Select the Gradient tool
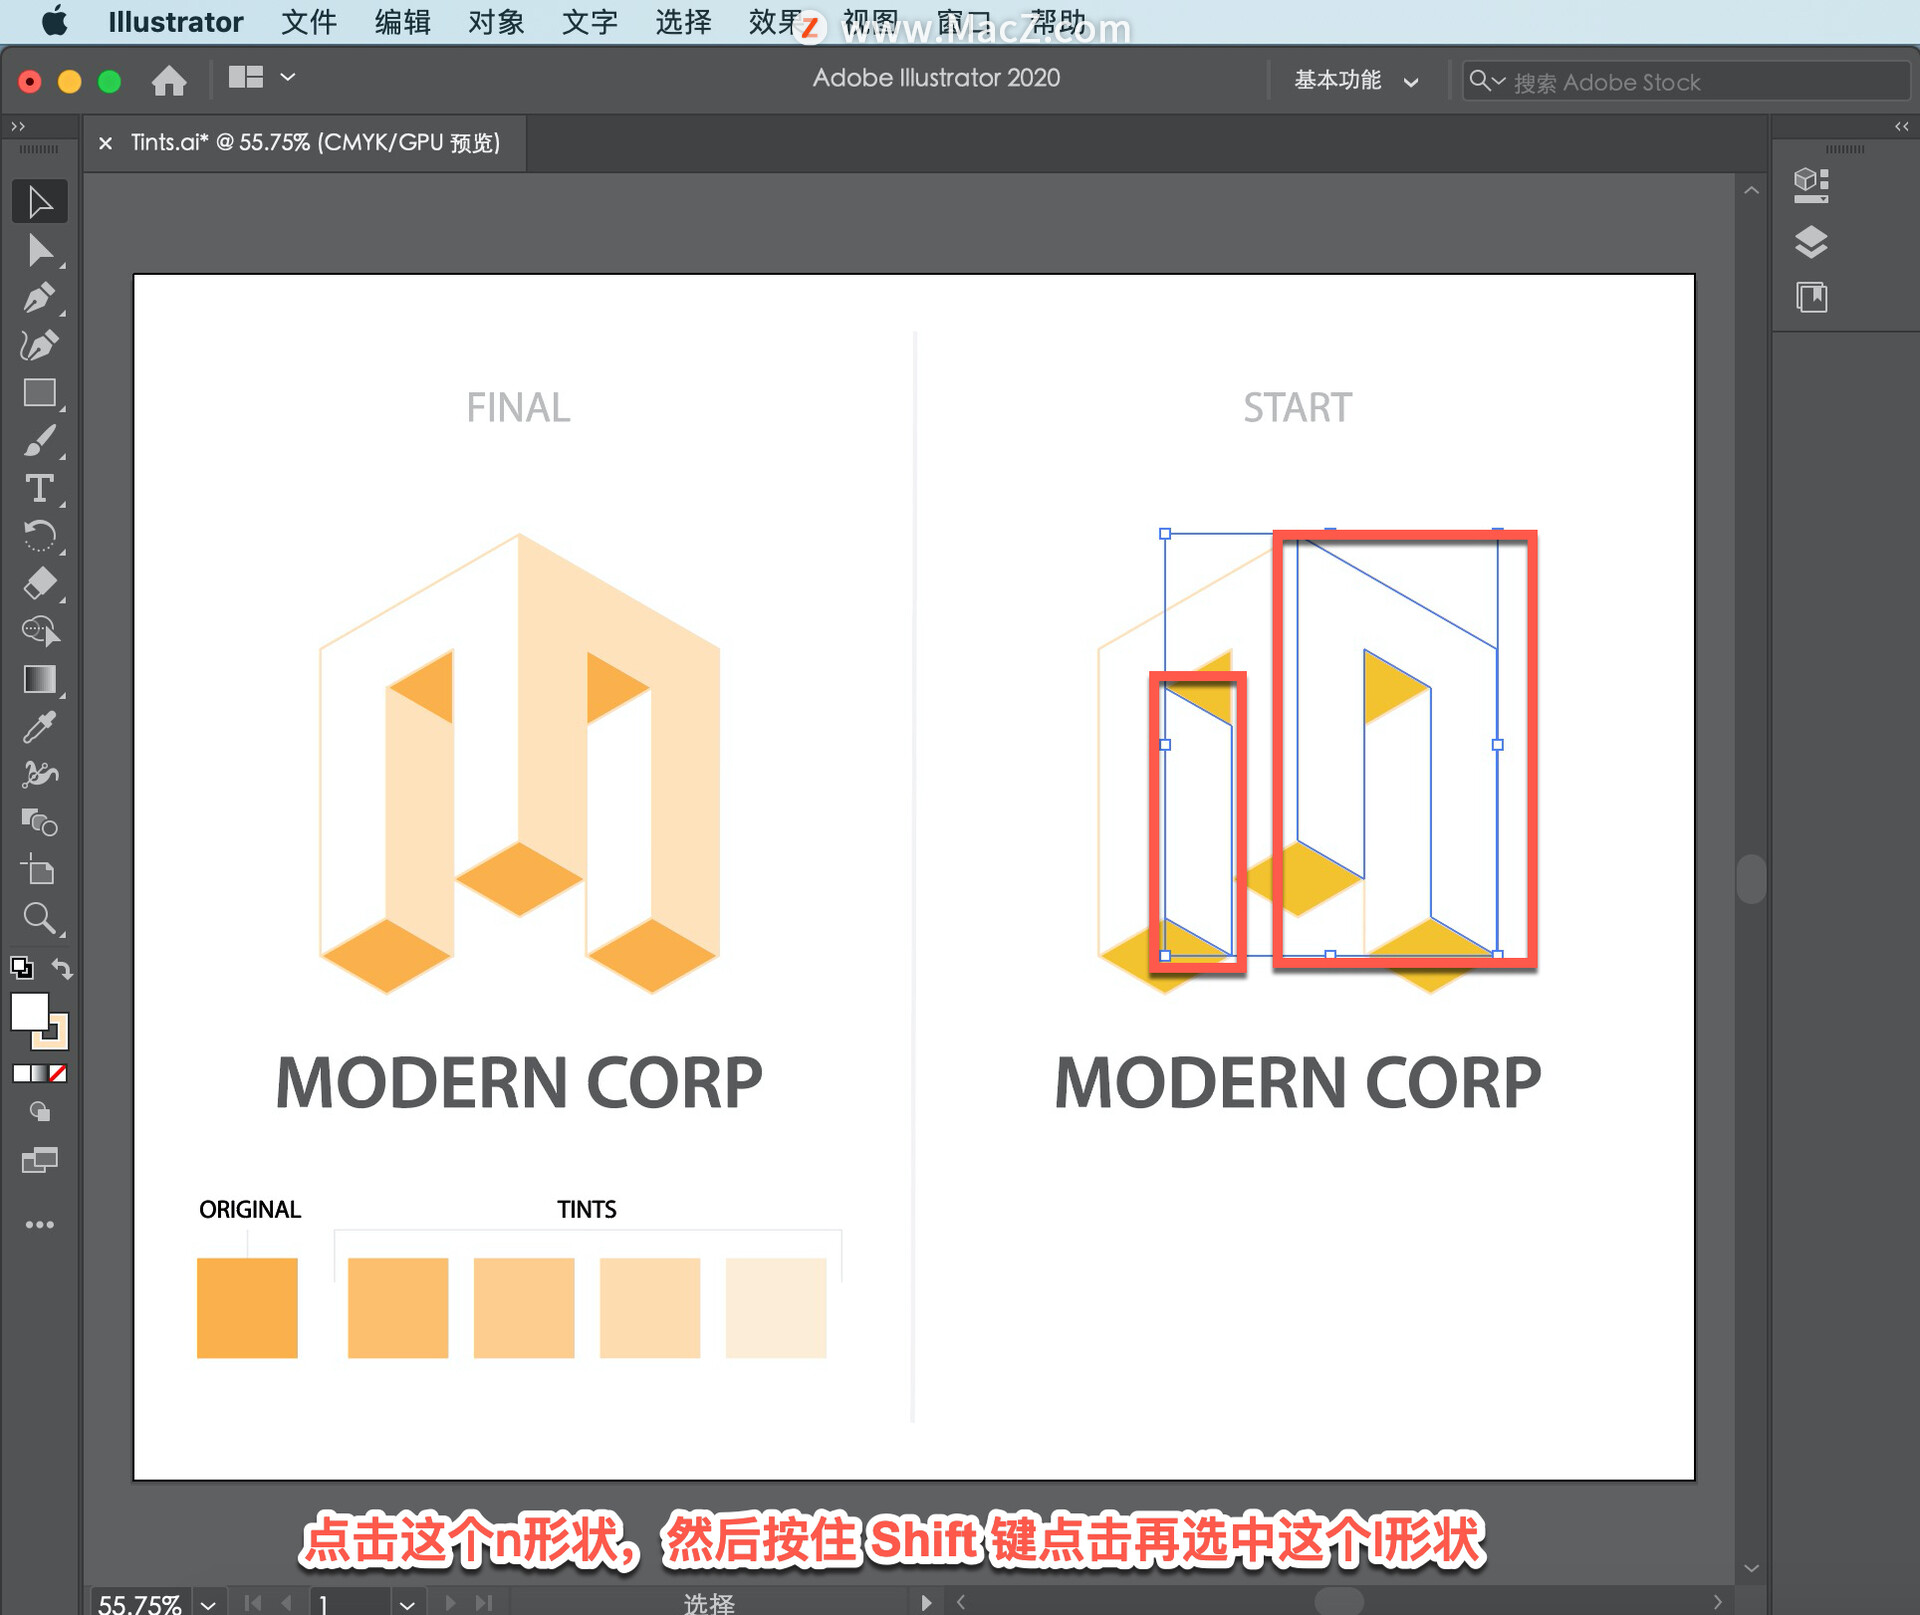 pyautogui.click(x=40, y=679)
